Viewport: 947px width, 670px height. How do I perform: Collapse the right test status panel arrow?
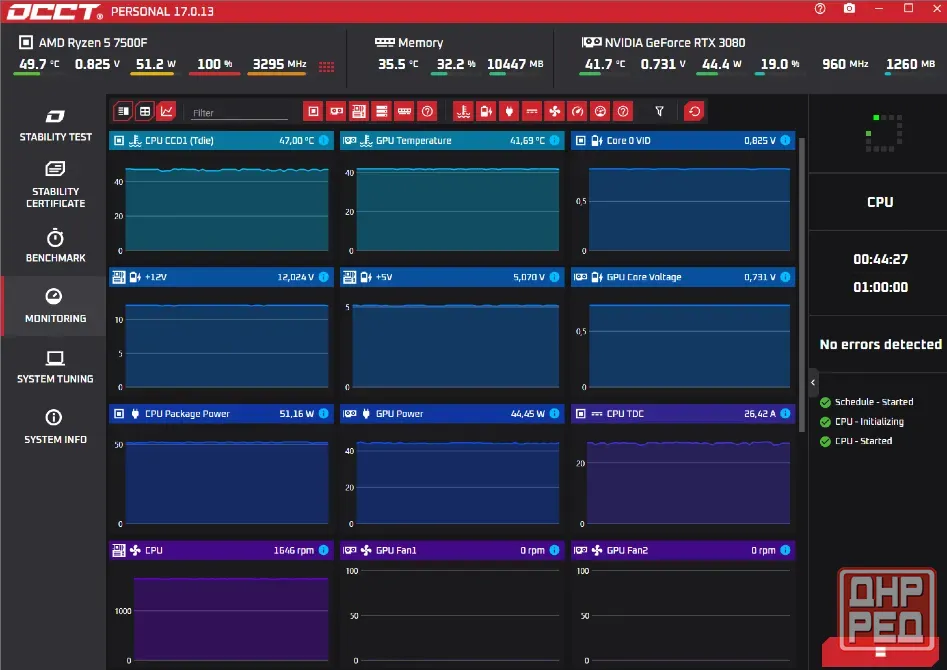(x=813, y=382)
